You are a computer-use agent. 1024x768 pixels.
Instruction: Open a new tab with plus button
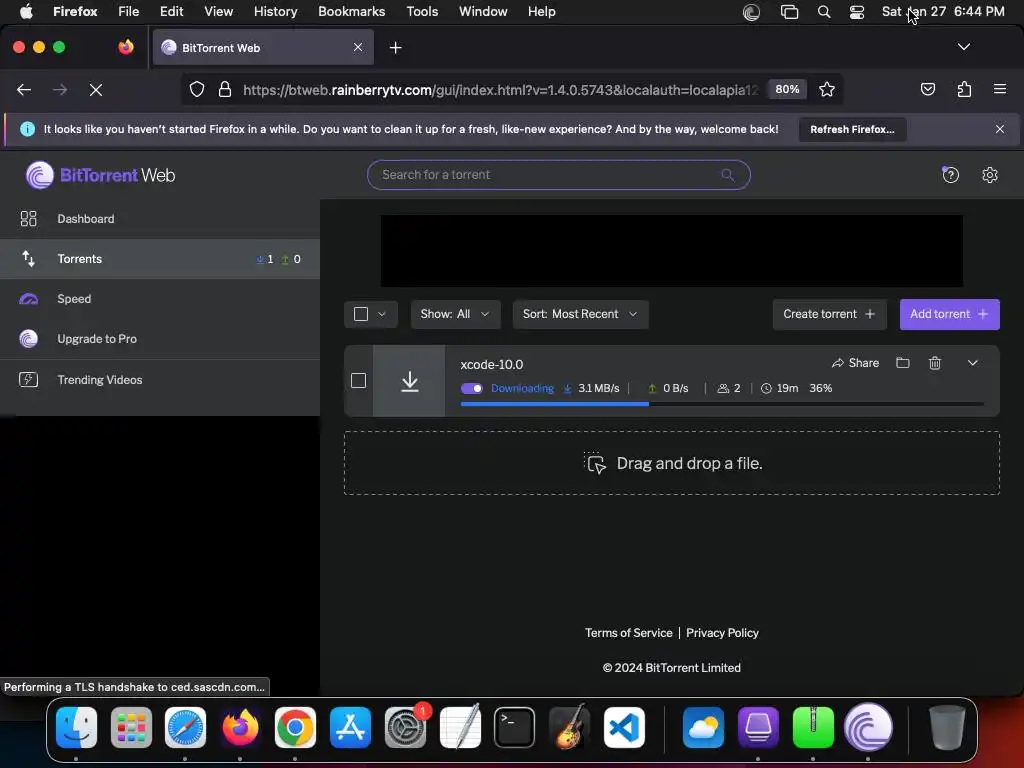tap(395, 48)
